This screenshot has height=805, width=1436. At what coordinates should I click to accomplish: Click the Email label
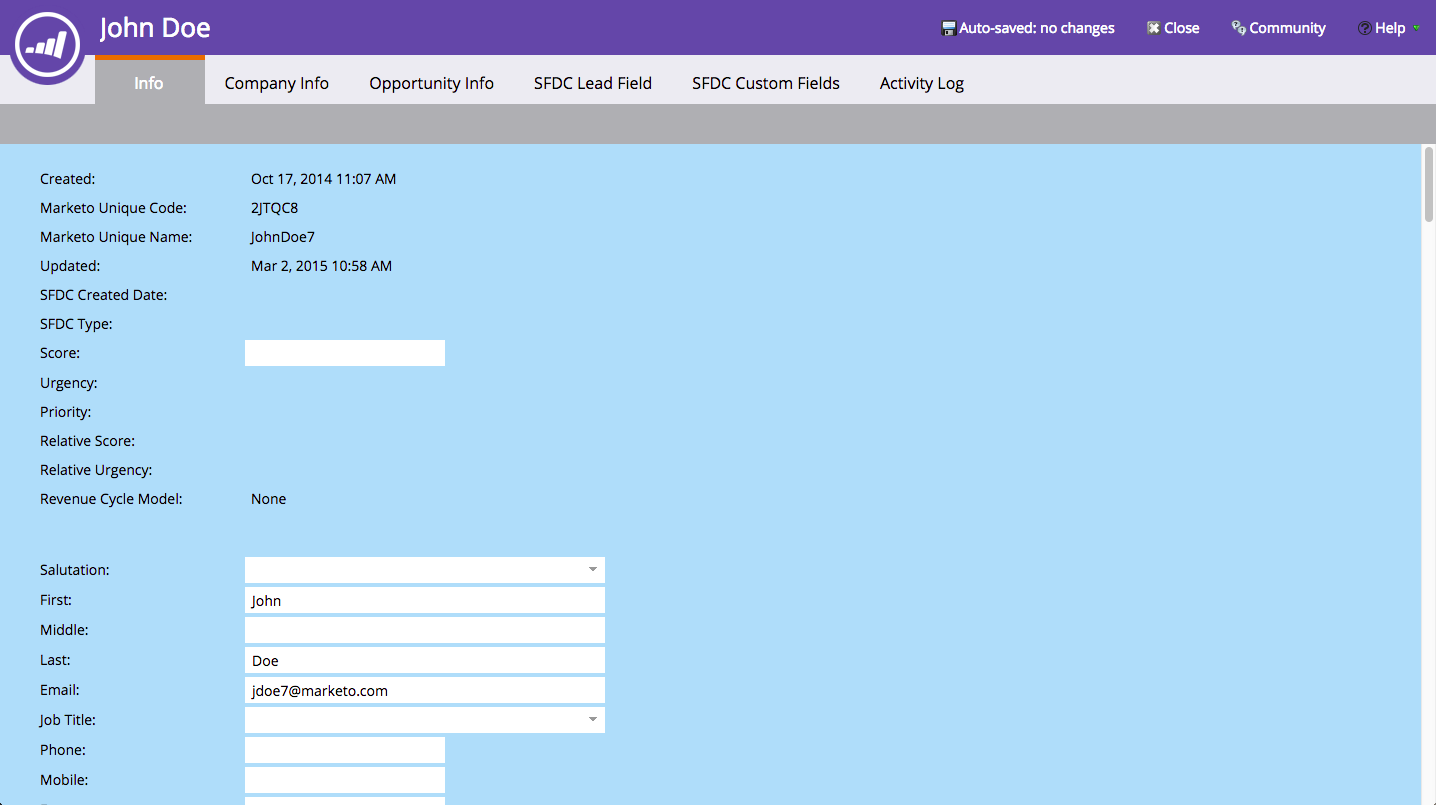(60, 690)
